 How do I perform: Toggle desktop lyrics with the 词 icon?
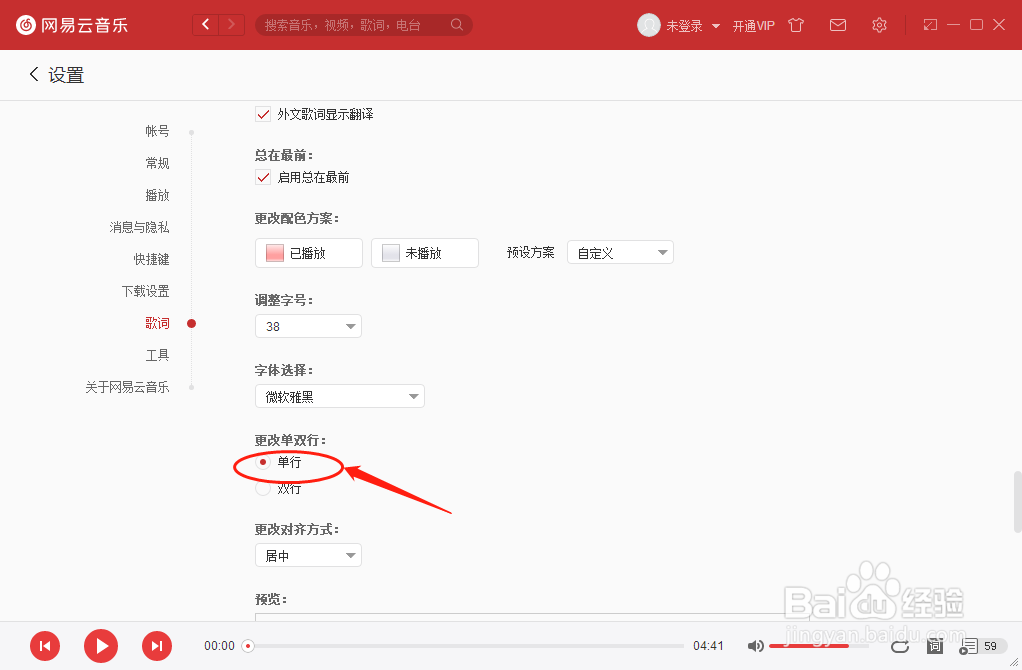pos(934,646)
